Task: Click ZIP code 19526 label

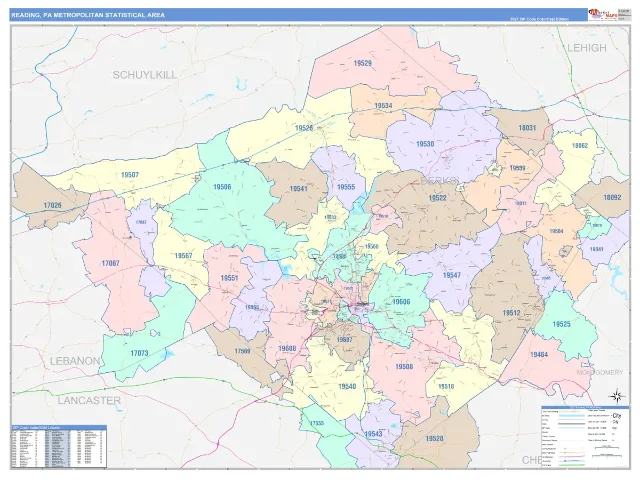Action: [x=304, y=128]
